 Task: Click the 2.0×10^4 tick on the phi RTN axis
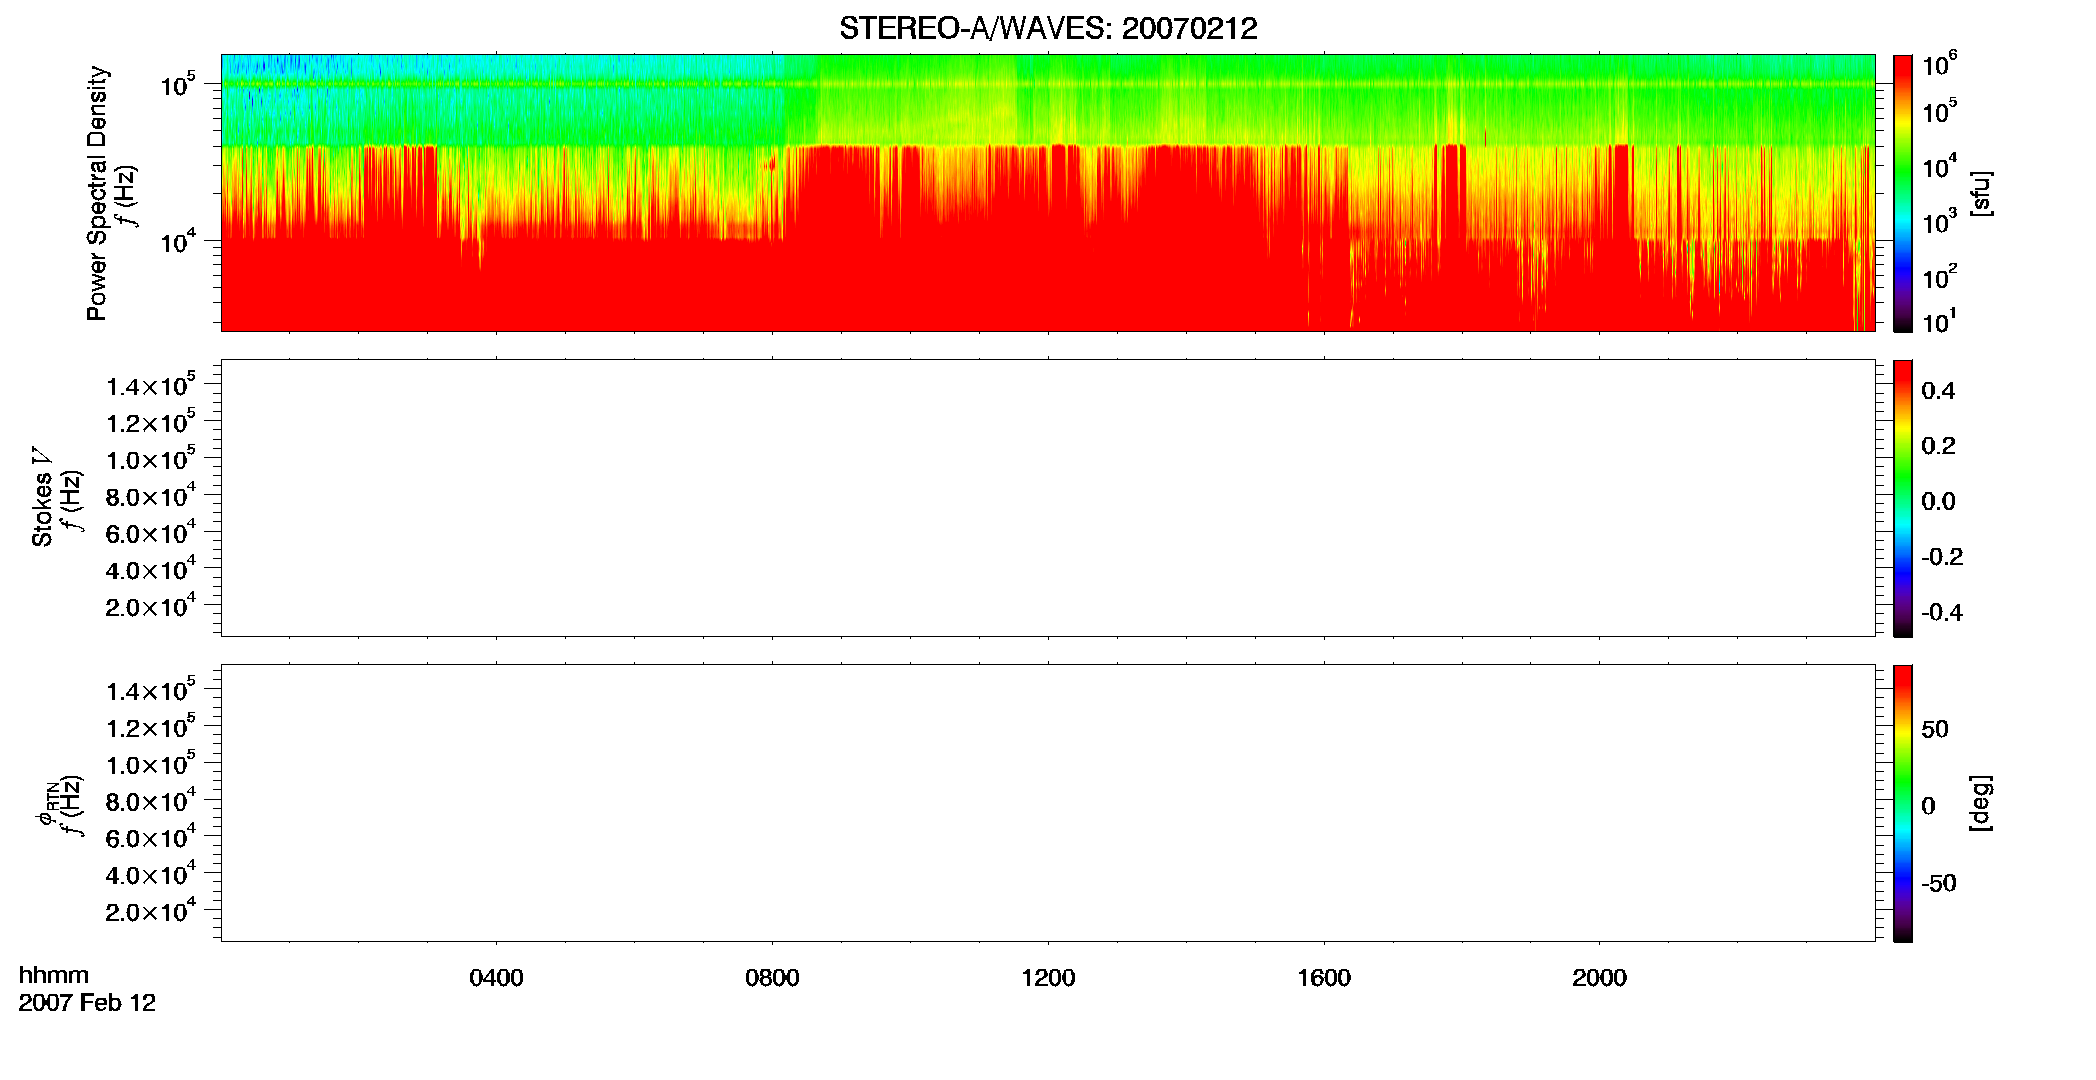click(x=151, y=911)
